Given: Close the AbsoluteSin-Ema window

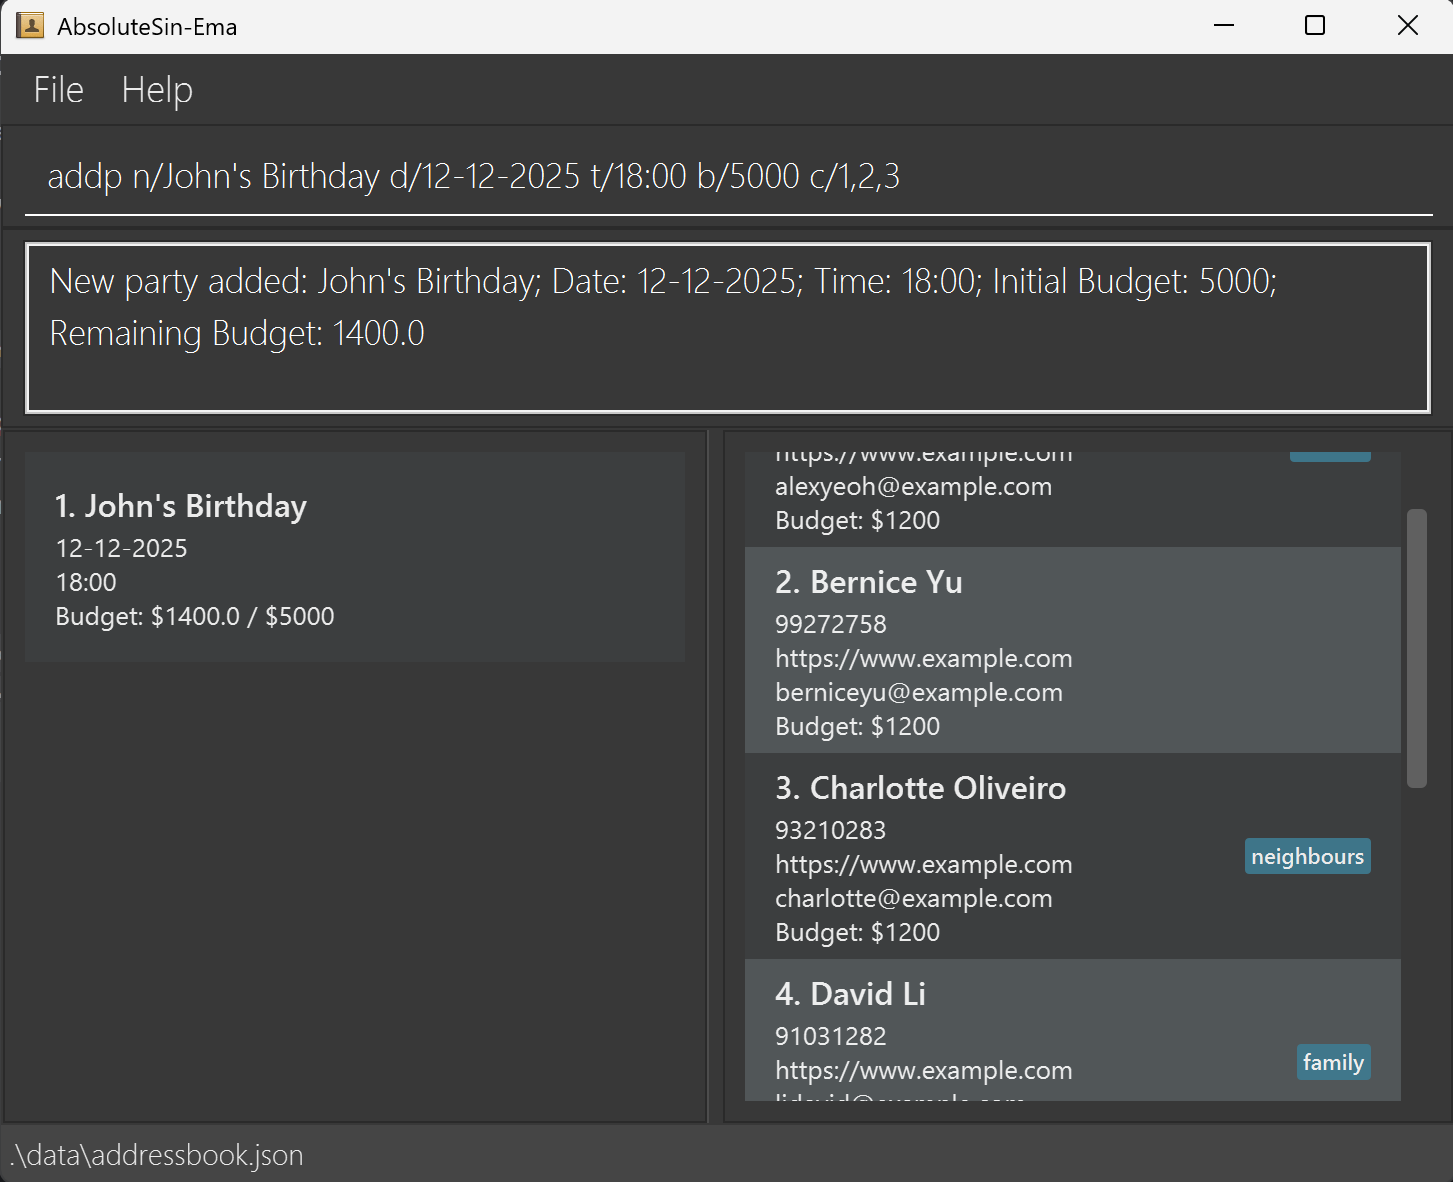Looking at the screenshot, I should tap(1407, 26).
